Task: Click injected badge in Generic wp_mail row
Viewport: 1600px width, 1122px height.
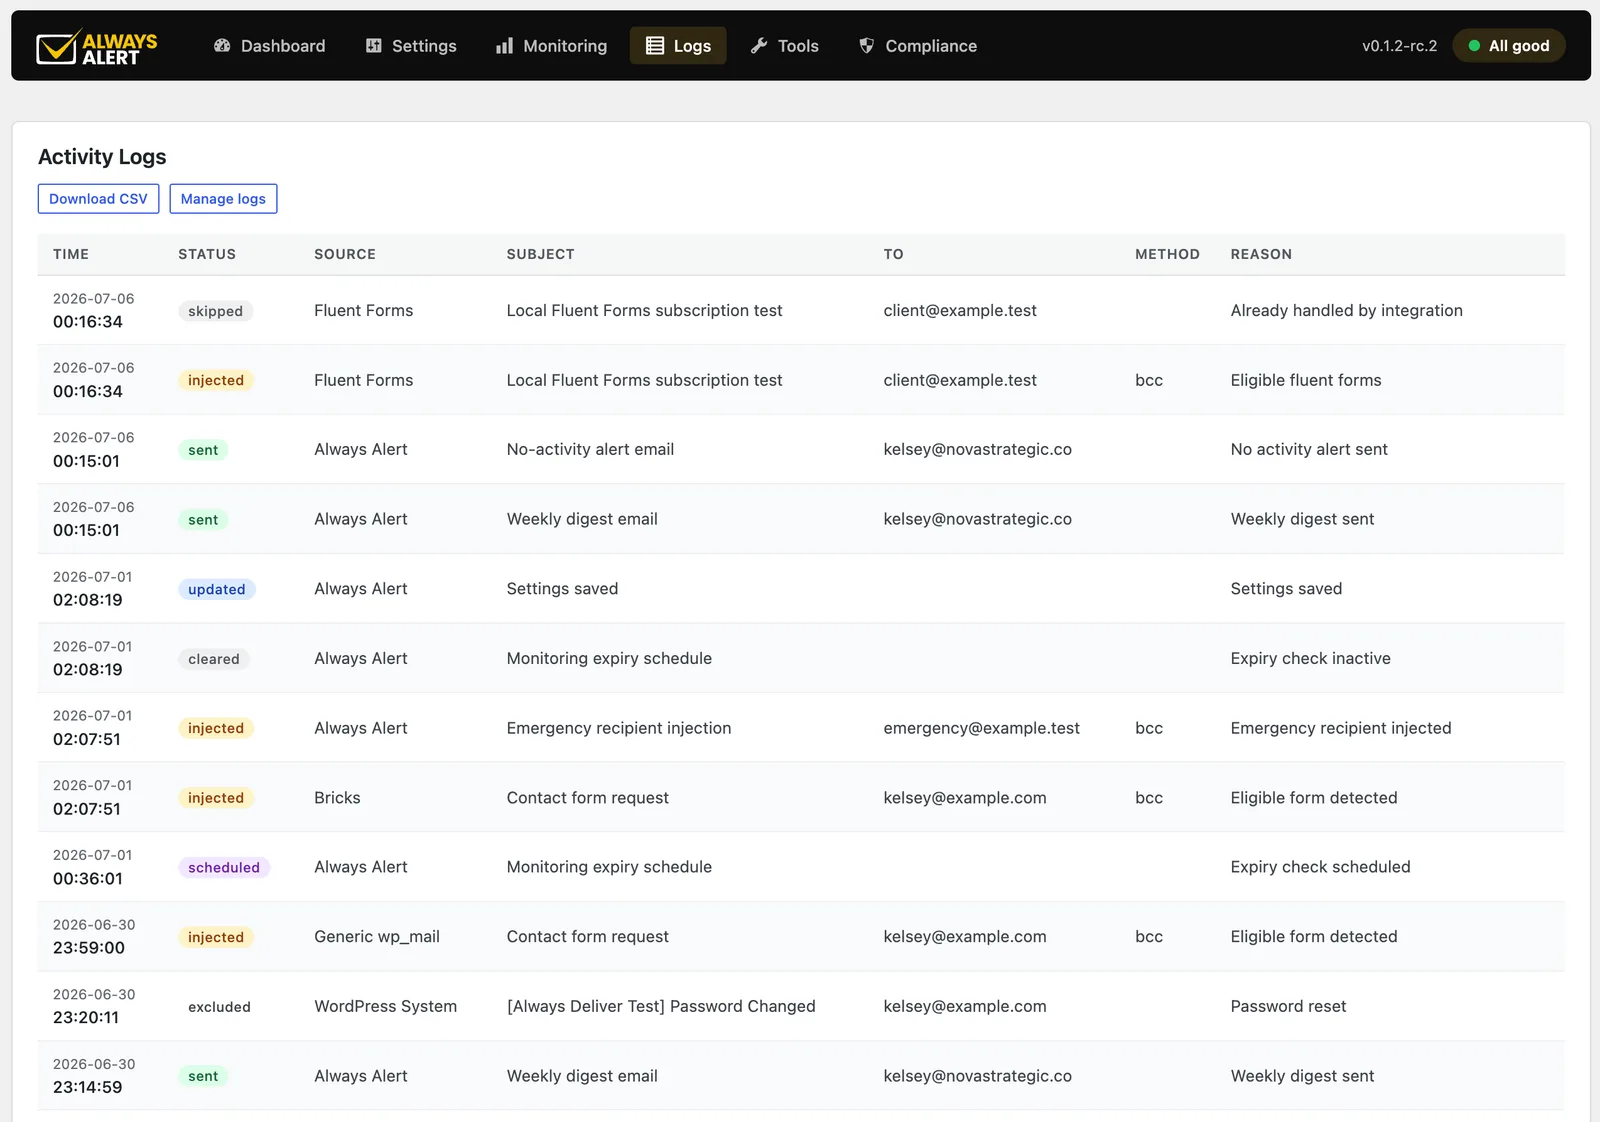Action: pos(216,937)
